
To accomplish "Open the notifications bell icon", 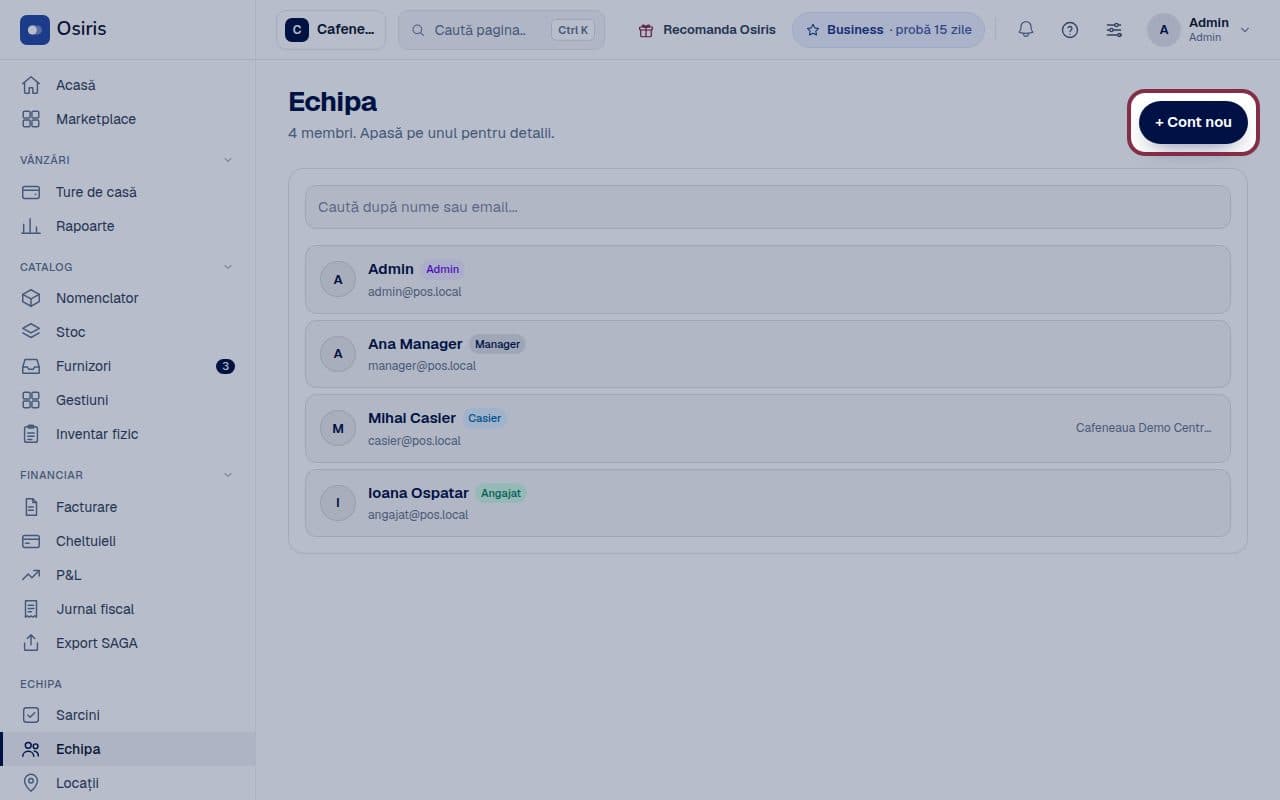I will 1026,30.
